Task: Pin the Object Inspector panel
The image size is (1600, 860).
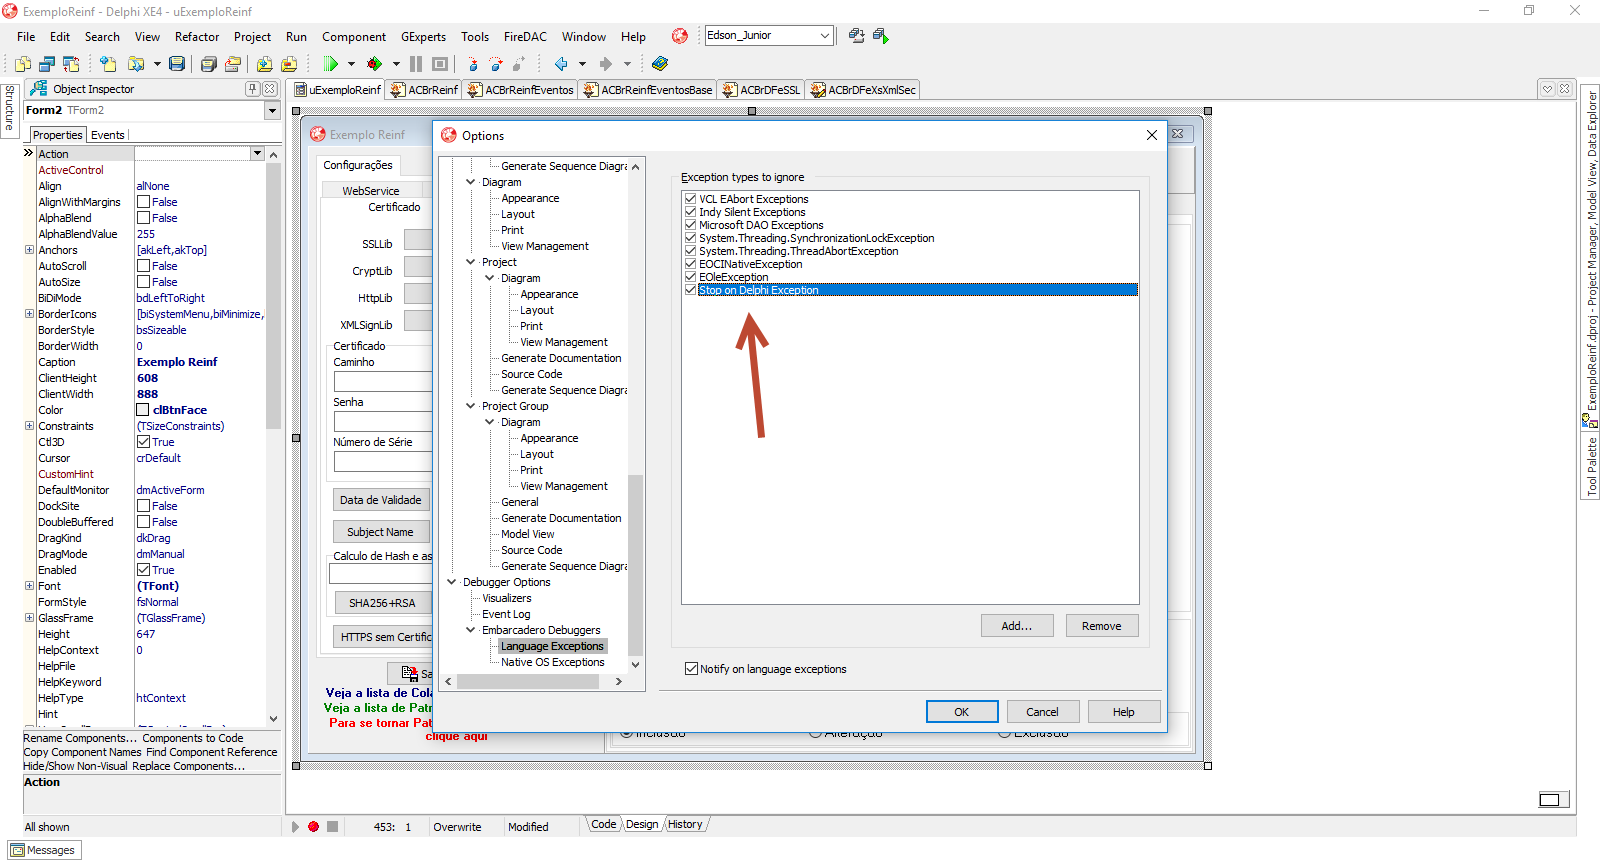Action: (252, 89)
